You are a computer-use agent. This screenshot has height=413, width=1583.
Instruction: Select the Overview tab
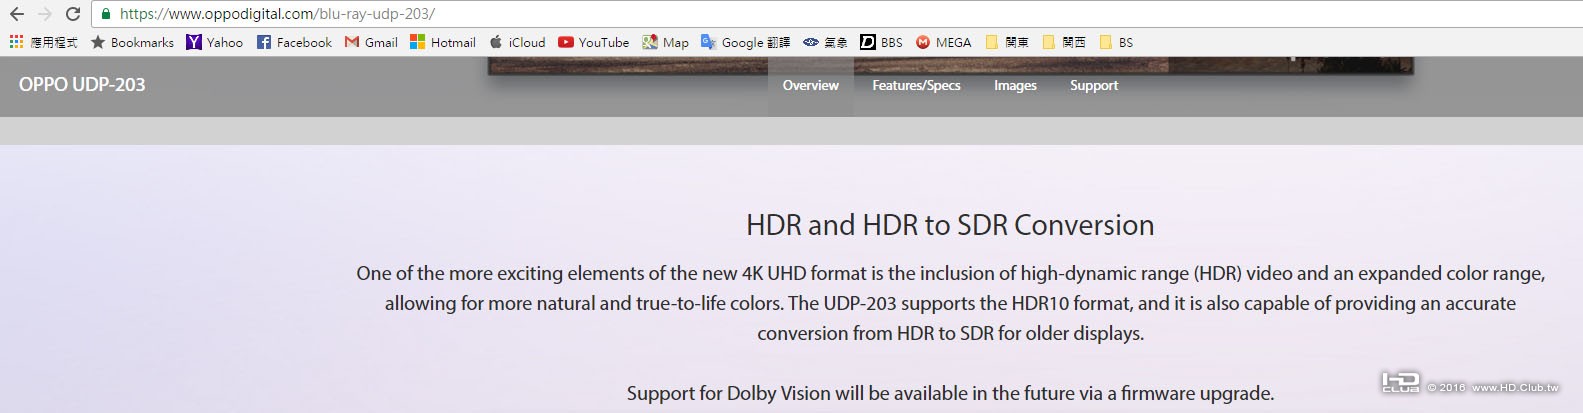[x=810, y=86]
